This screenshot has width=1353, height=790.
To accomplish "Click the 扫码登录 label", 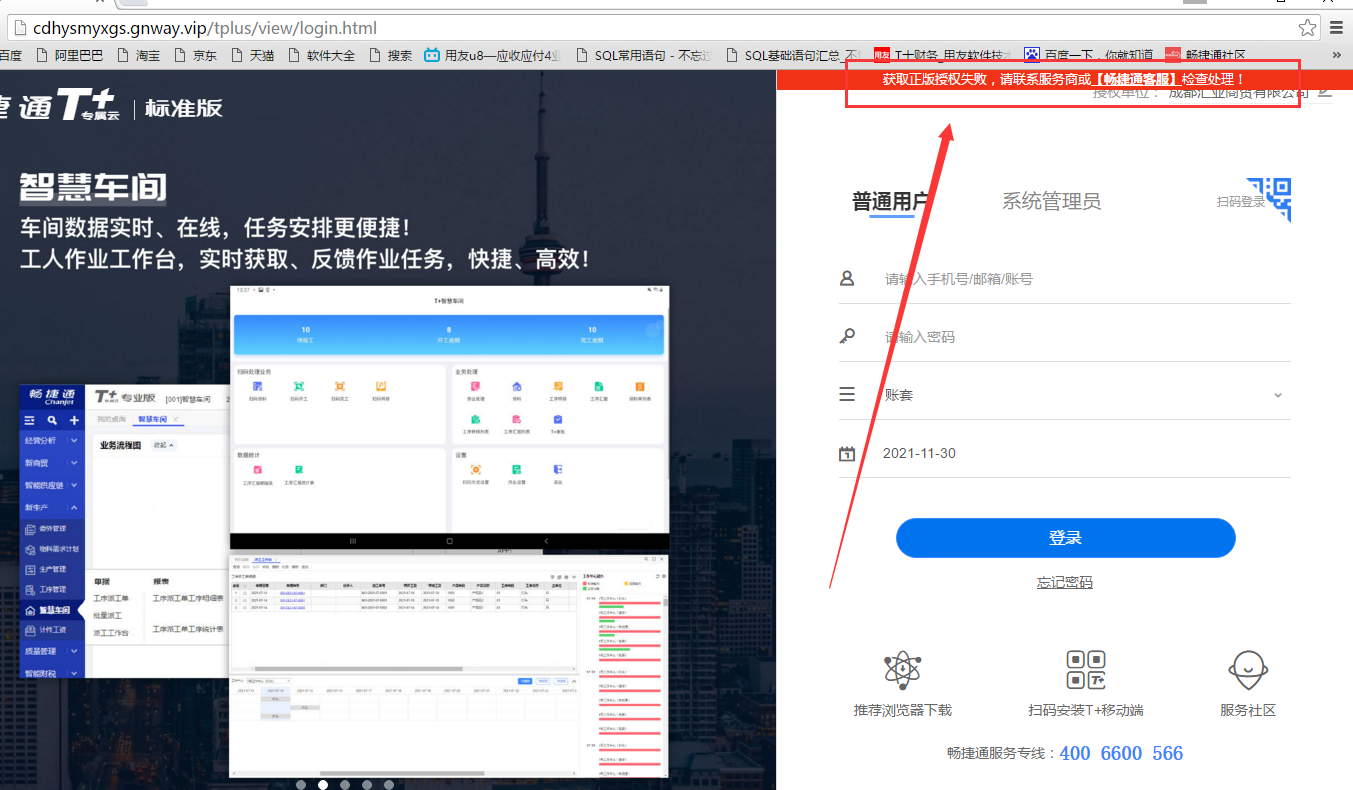I will (1240, 202).
